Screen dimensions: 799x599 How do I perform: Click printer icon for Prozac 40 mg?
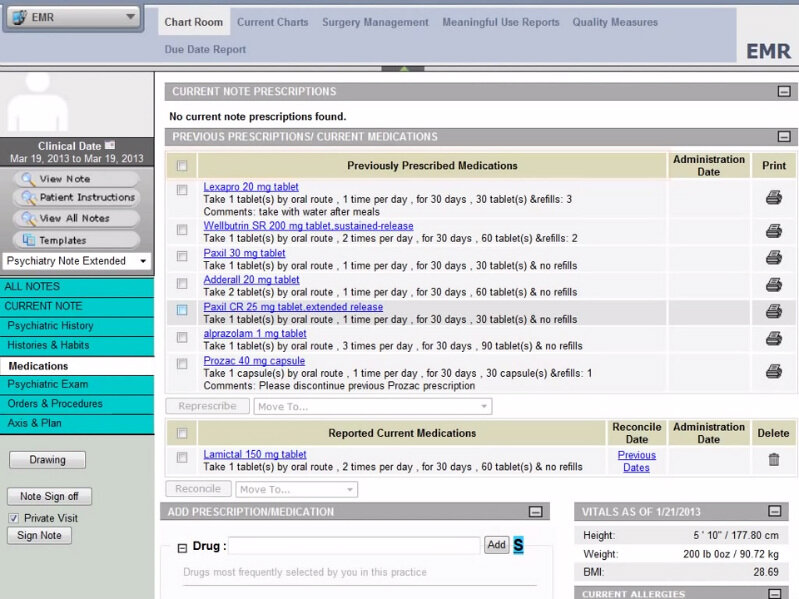773,371
